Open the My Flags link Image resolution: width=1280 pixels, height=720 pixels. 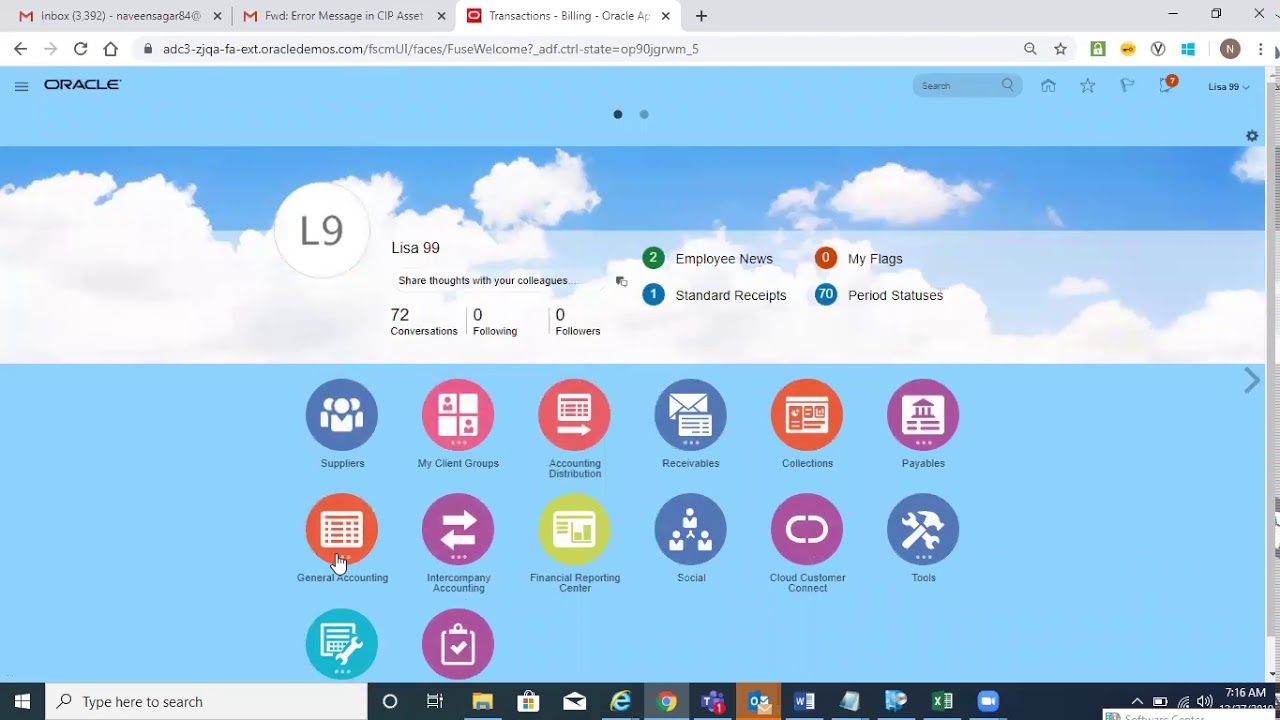coord(875,259)
